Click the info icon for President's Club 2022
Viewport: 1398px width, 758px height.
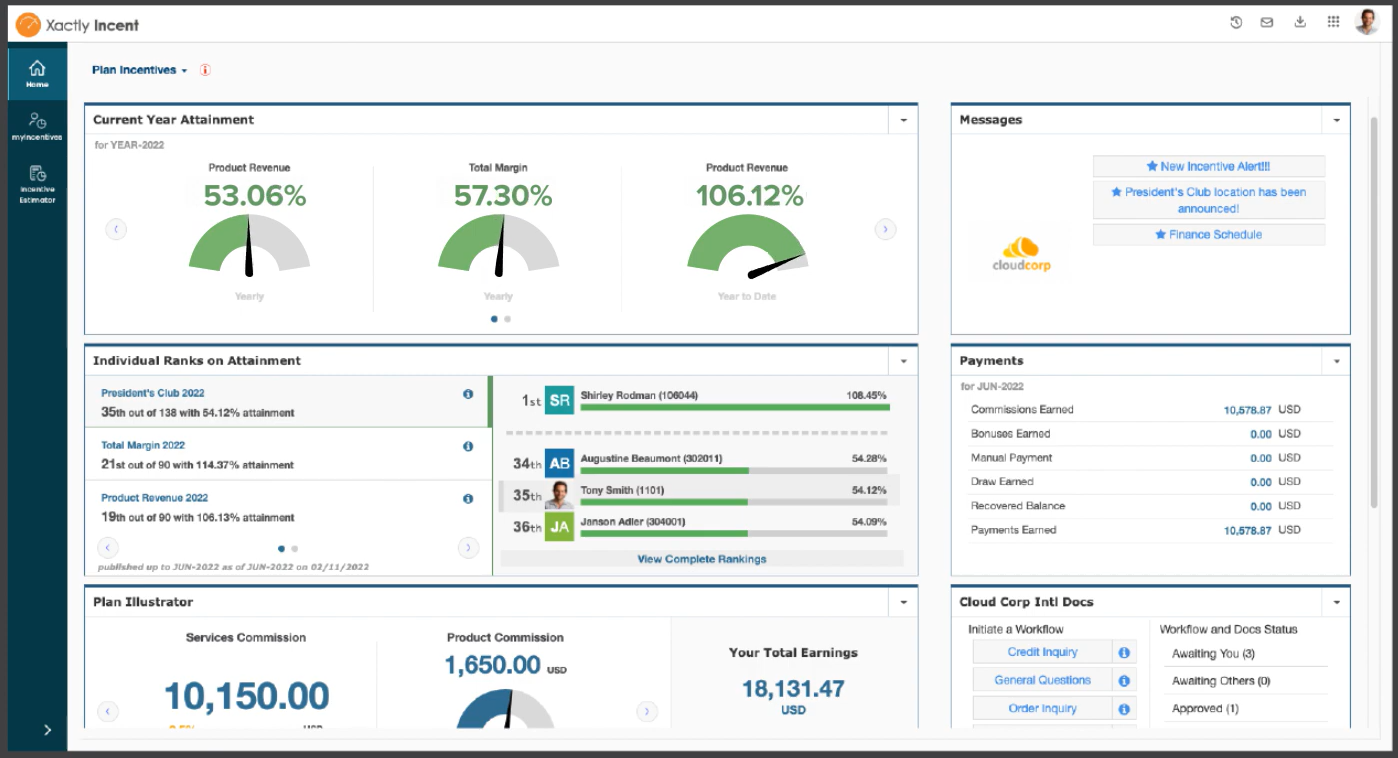point(468,394)
